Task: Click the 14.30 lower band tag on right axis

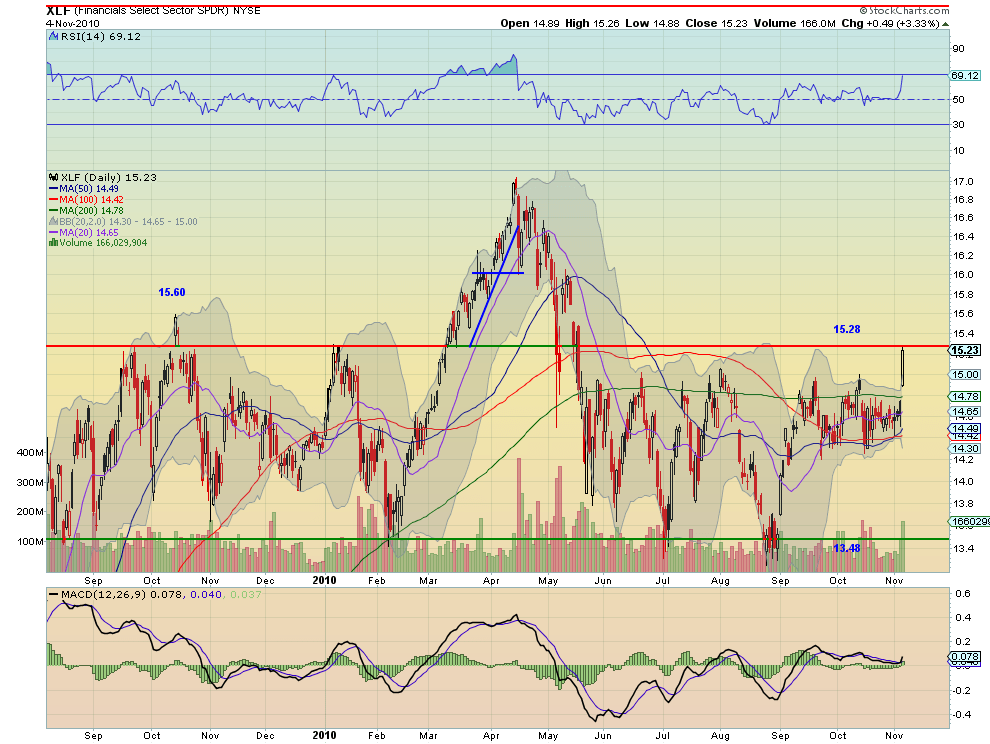Action: tap(965, 448)
